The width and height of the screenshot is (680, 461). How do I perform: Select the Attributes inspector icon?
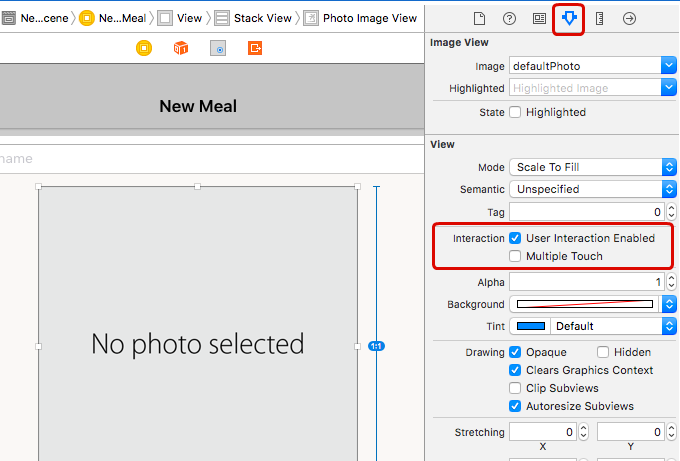569,18
